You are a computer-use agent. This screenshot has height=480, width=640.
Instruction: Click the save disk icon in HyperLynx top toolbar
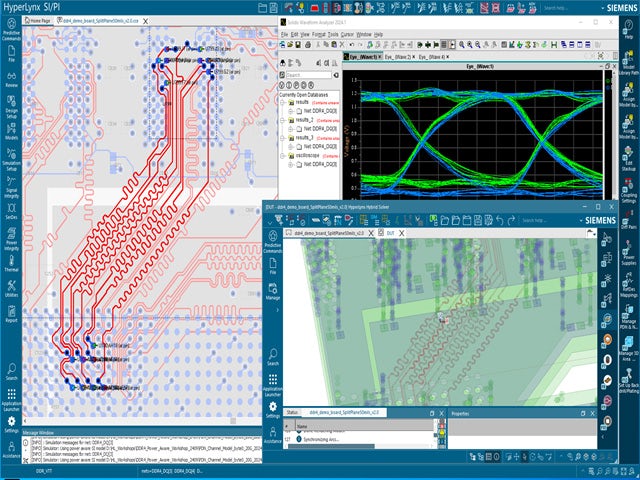(x=273, y=7)
